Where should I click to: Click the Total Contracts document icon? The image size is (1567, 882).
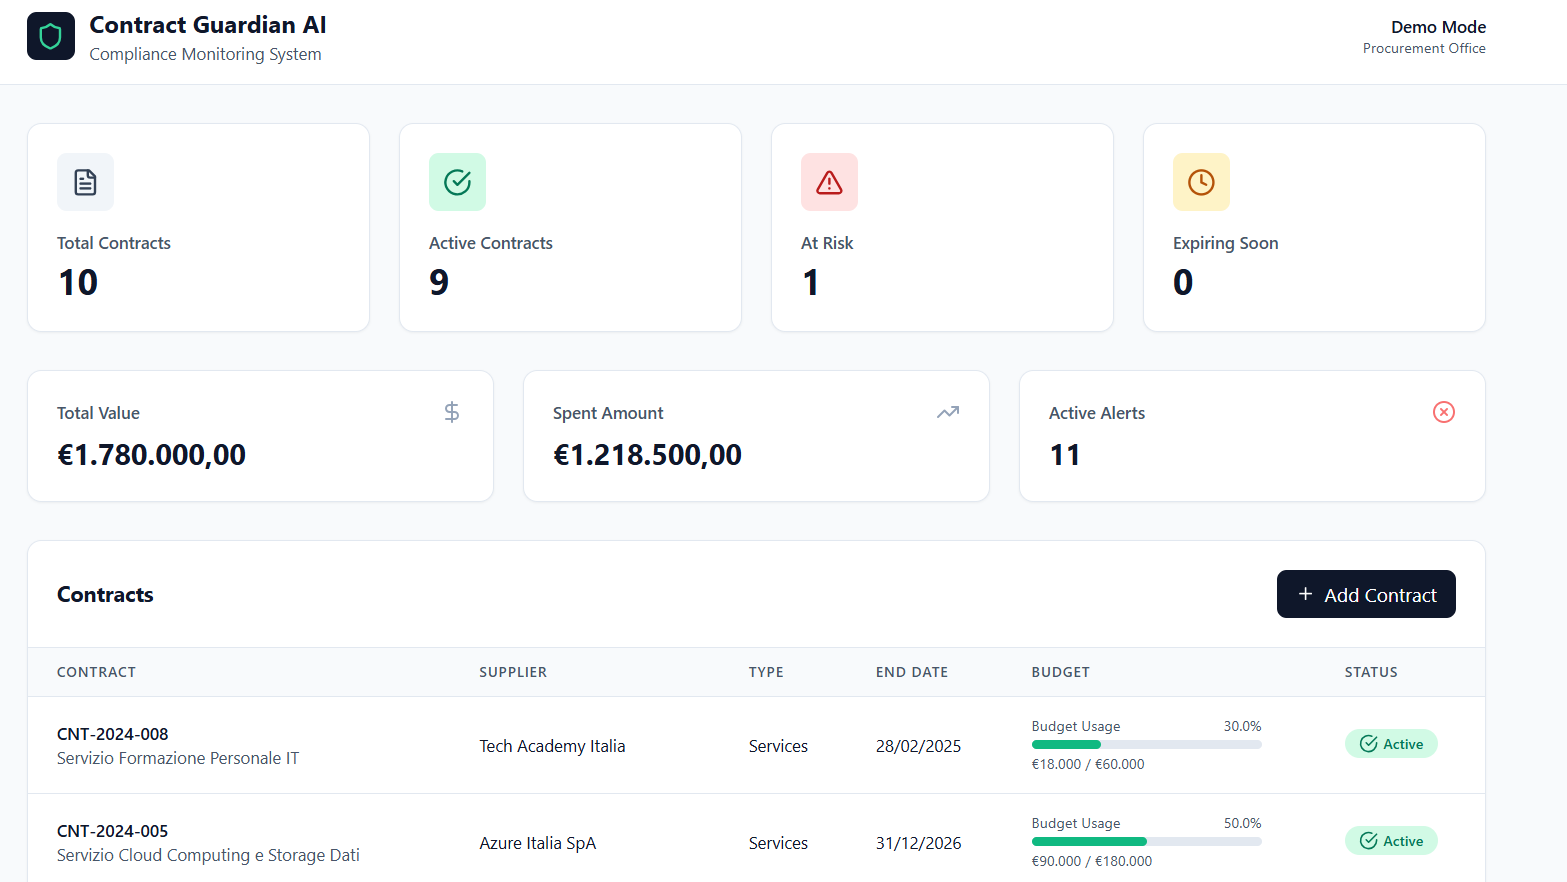click(x=86, y=182)
